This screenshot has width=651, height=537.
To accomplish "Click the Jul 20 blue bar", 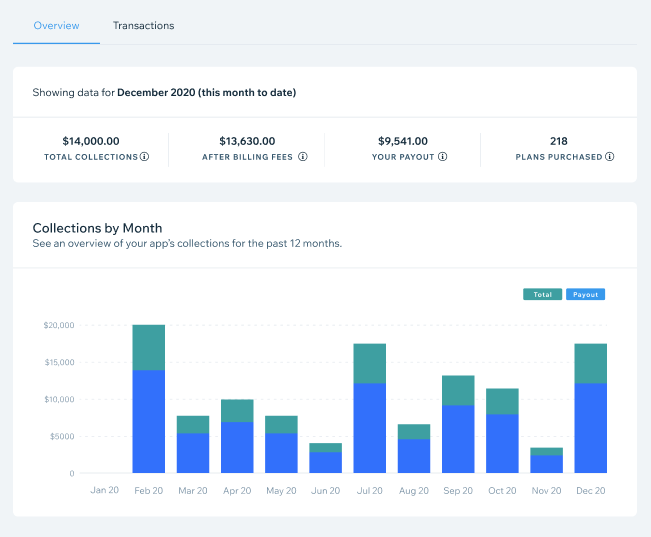I will 369,427.
